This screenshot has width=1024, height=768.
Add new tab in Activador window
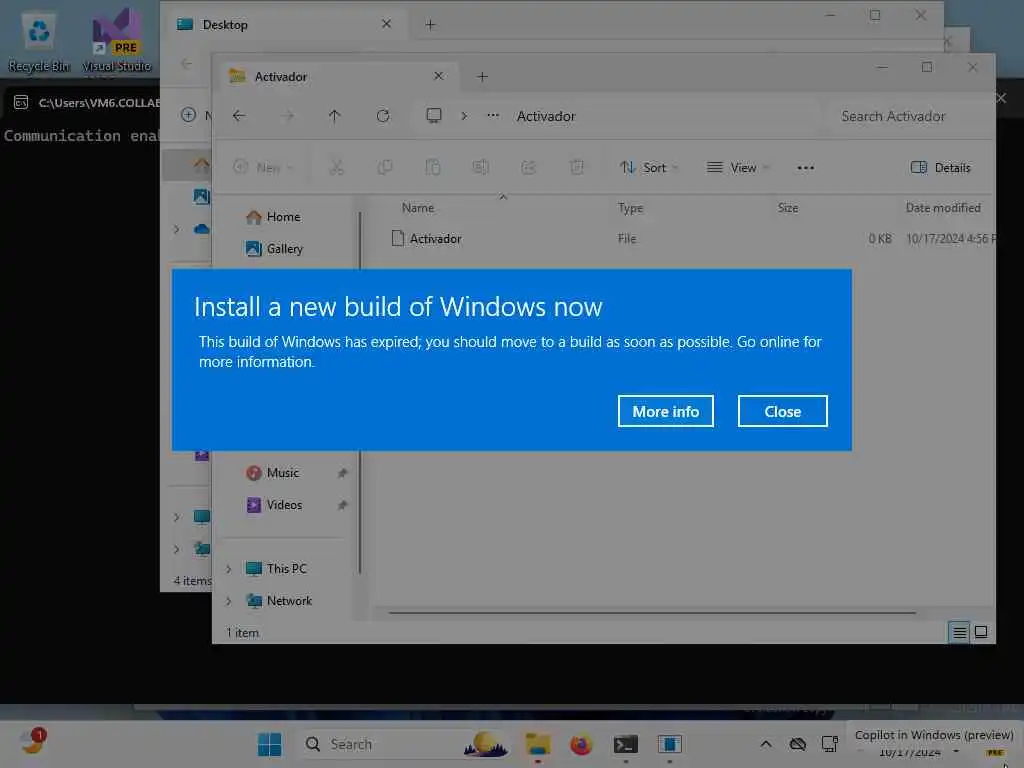[x=482, y=76]
